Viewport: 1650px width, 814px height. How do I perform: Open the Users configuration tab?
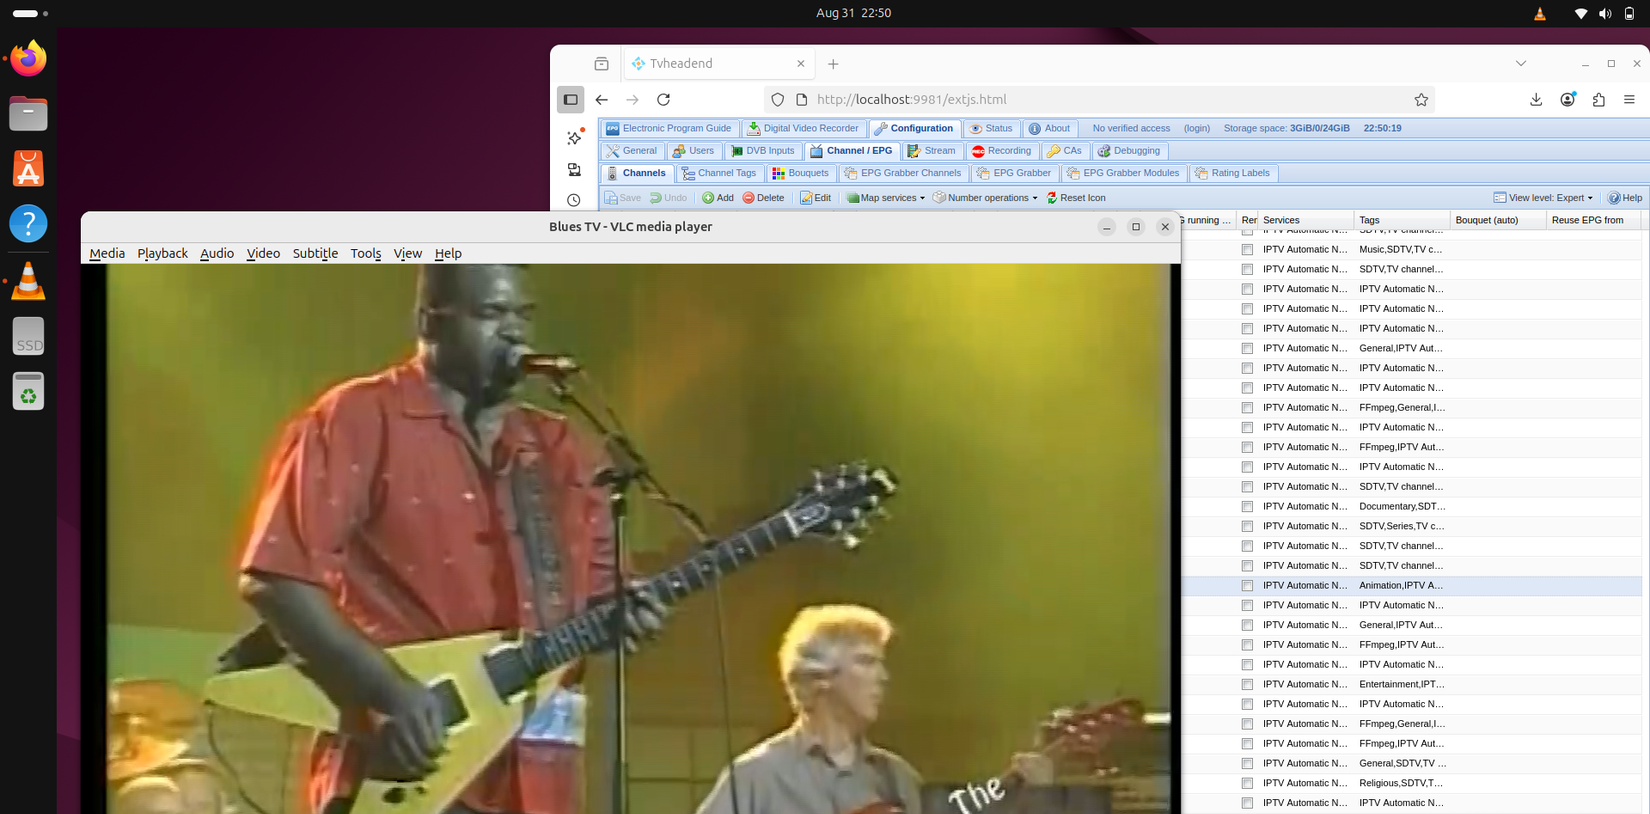693,151
